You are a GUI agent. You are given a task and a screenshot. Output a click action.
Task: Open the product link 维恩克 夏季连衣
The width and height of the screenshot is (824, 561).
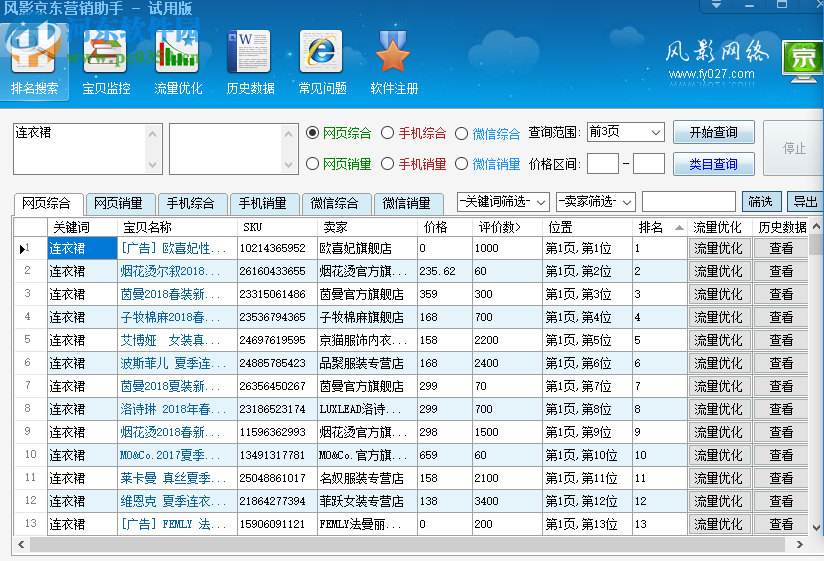click(x=173, y=502)
